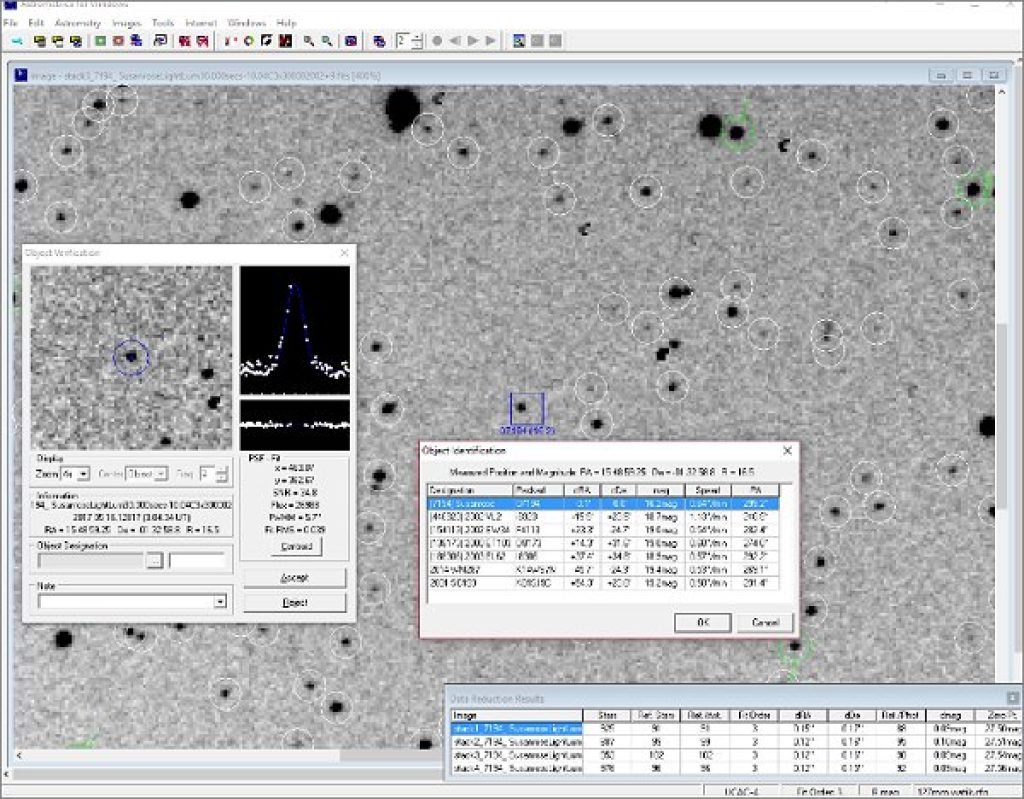
Task: Click the PA column header
Action: pos(756,490)
